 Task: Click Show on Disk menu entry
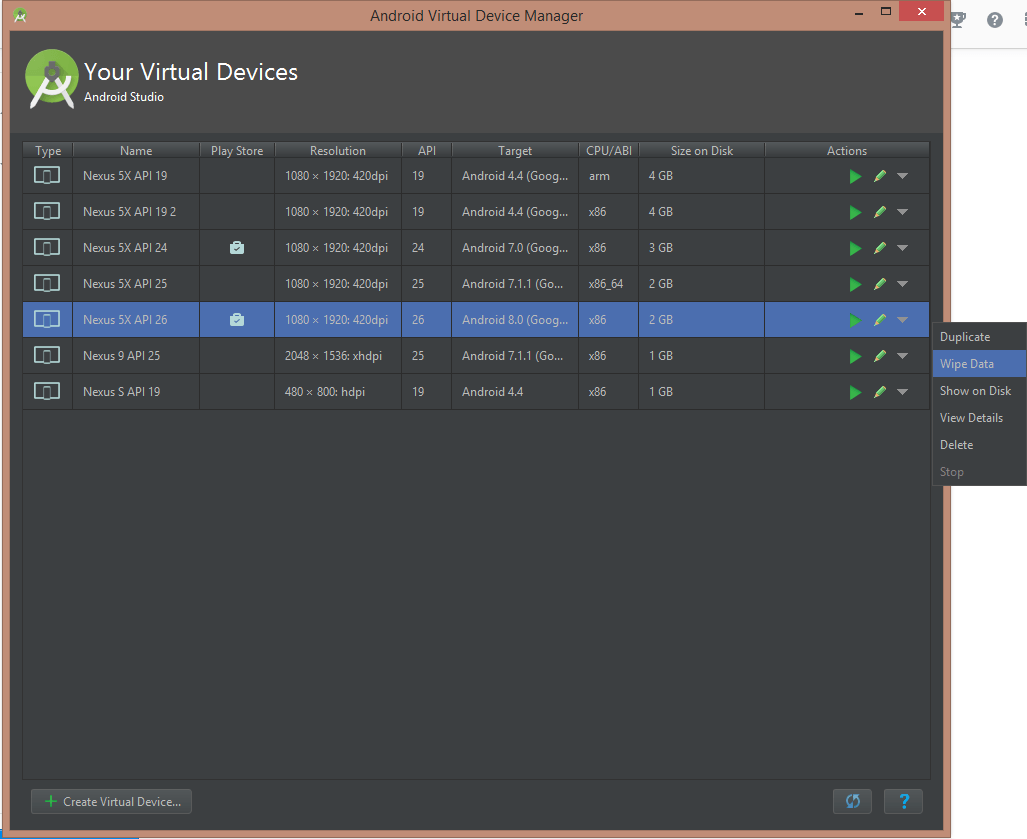[975, 391]
